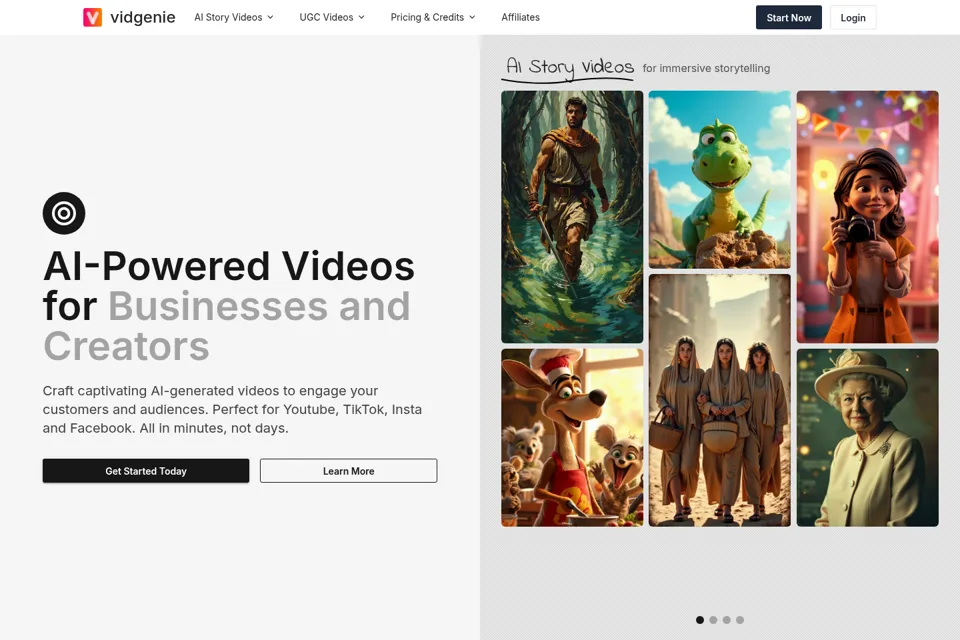
Task: Click the Login button
Action: pos(853,18)
